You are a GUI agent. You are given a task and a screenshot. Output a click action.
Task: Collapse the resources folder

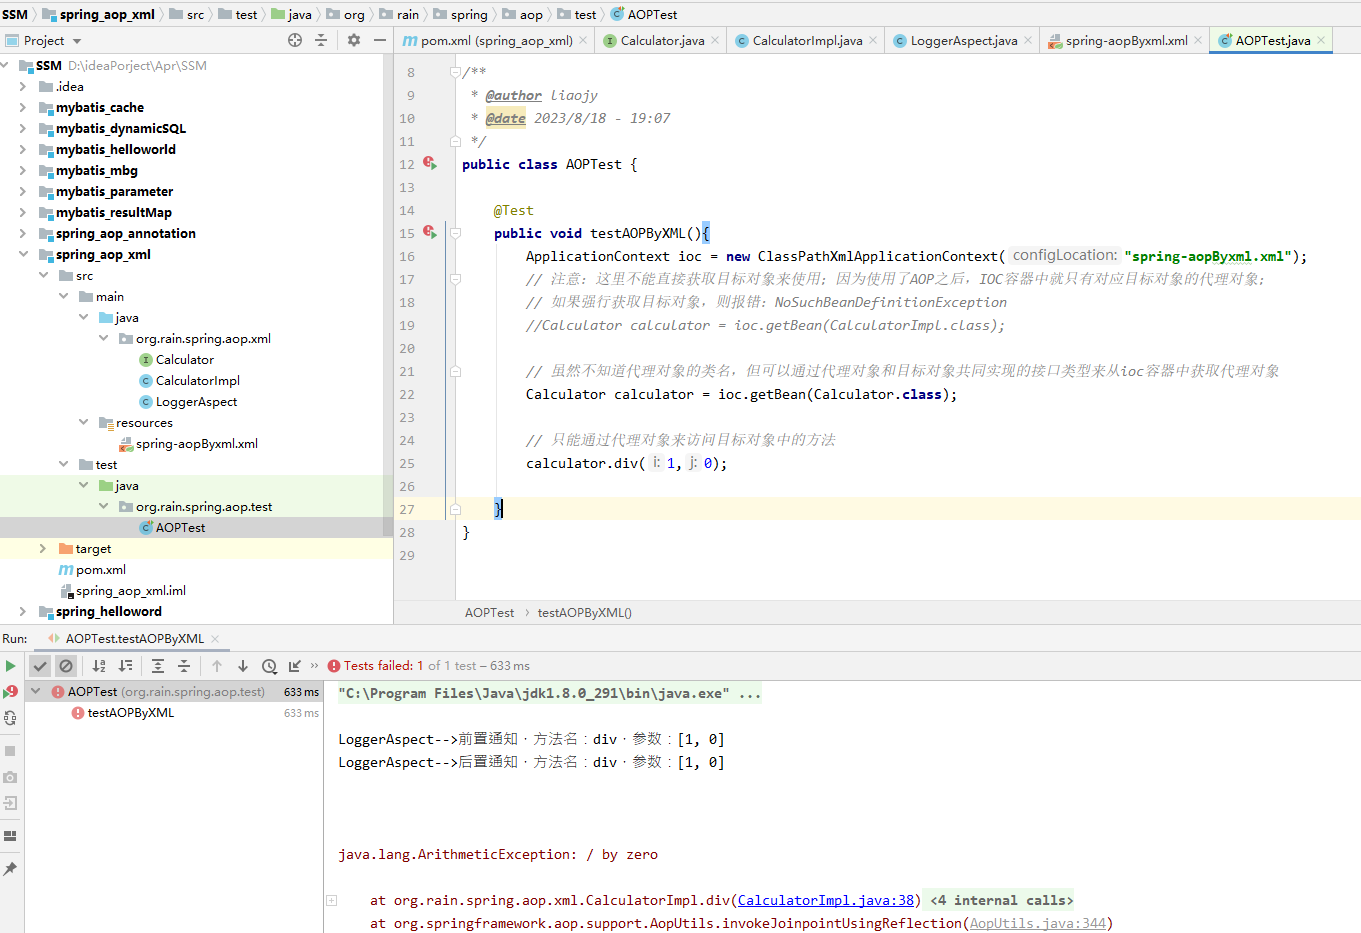pos(83,423)
